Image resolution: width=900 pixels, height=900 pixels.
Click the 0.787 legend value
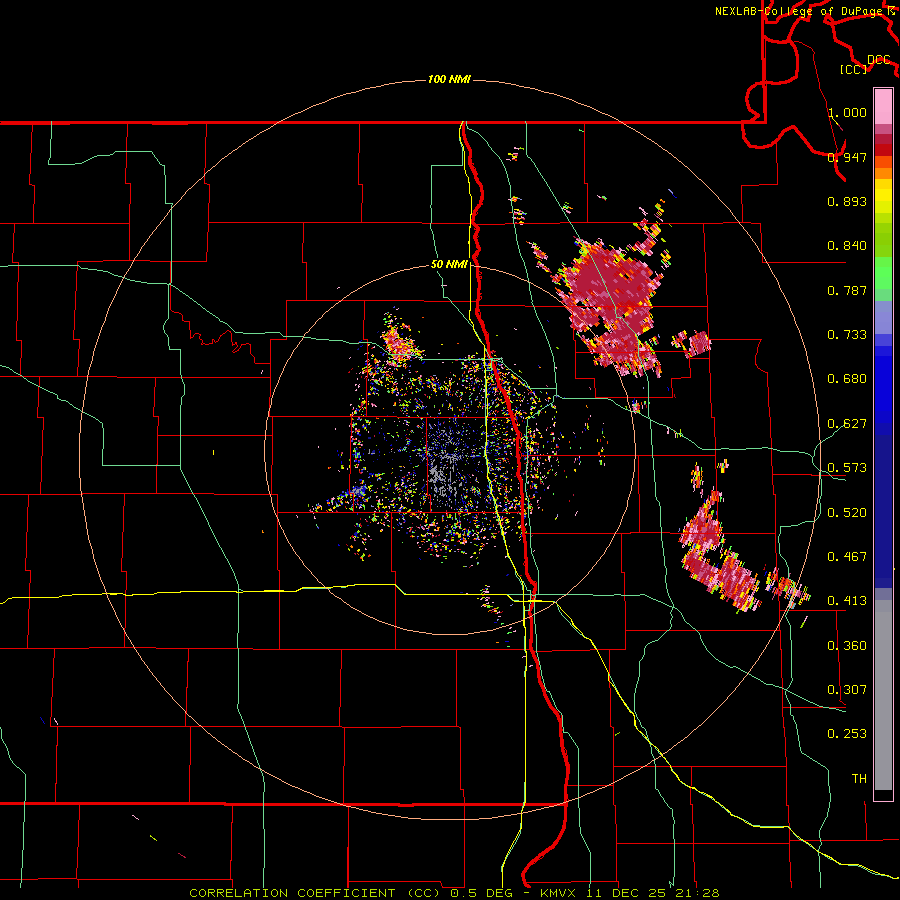point(847,290)
